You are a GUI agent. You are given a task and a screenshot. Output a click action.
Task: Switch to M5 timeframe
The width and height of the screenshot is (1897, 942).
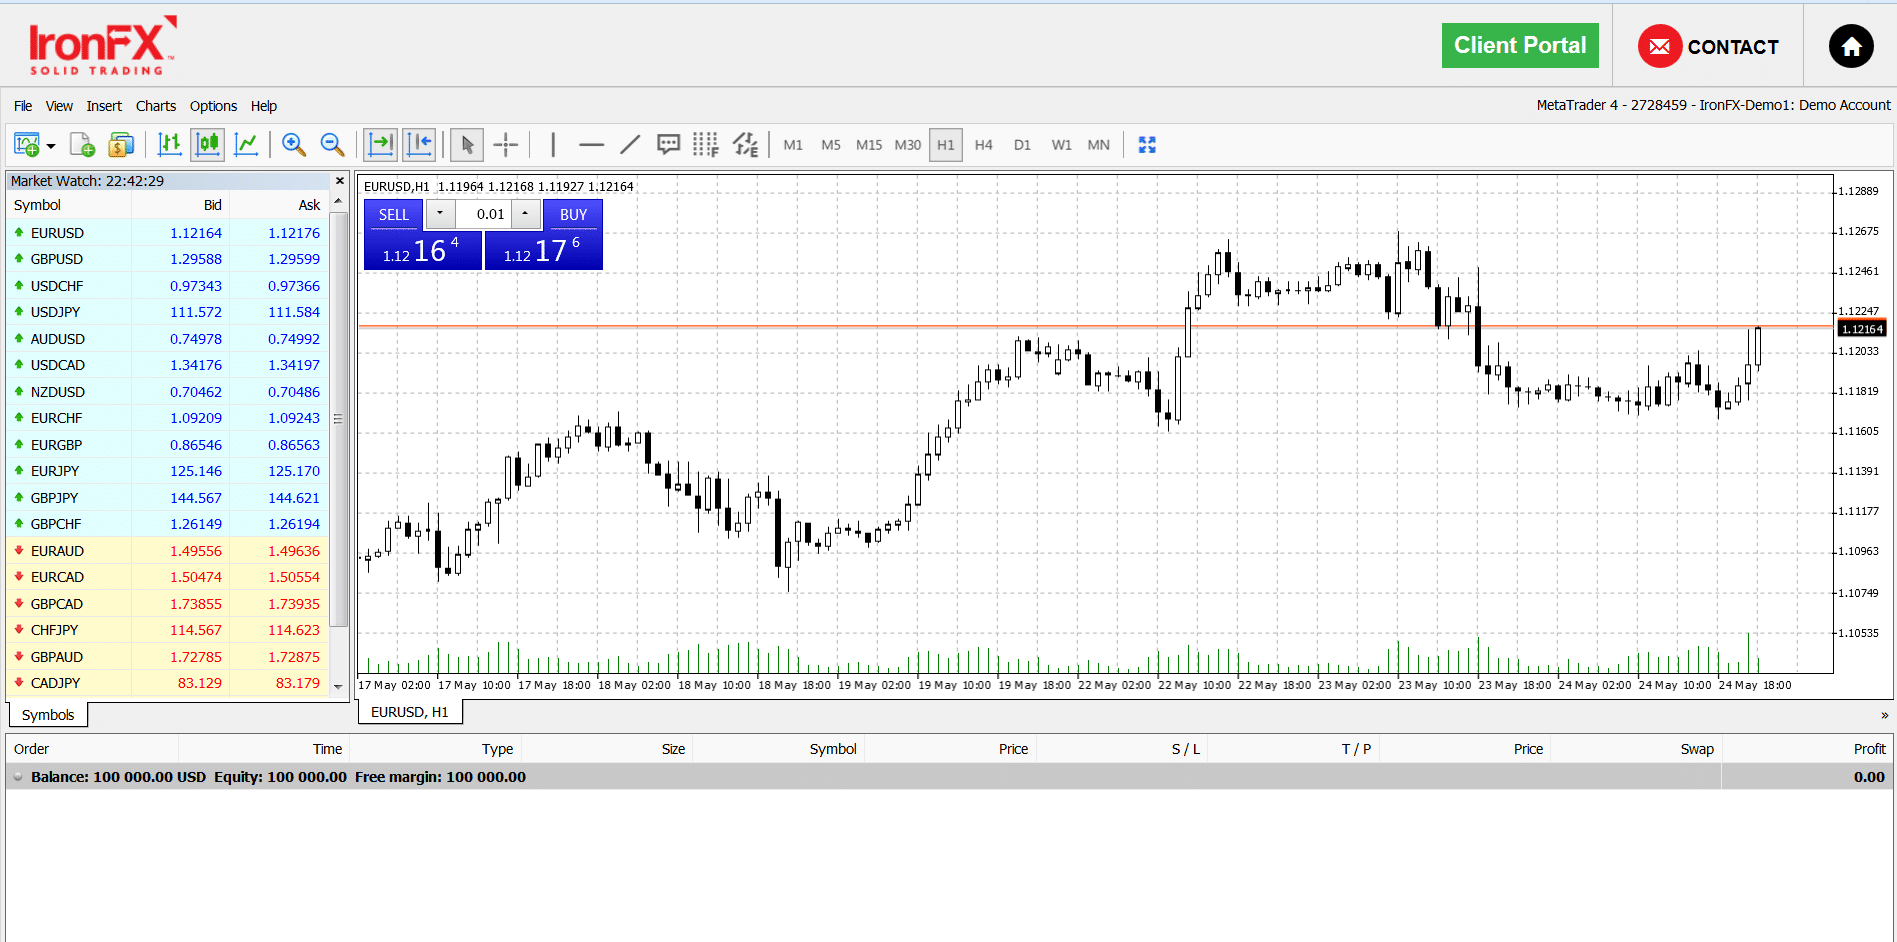click(x=831, y=145)
